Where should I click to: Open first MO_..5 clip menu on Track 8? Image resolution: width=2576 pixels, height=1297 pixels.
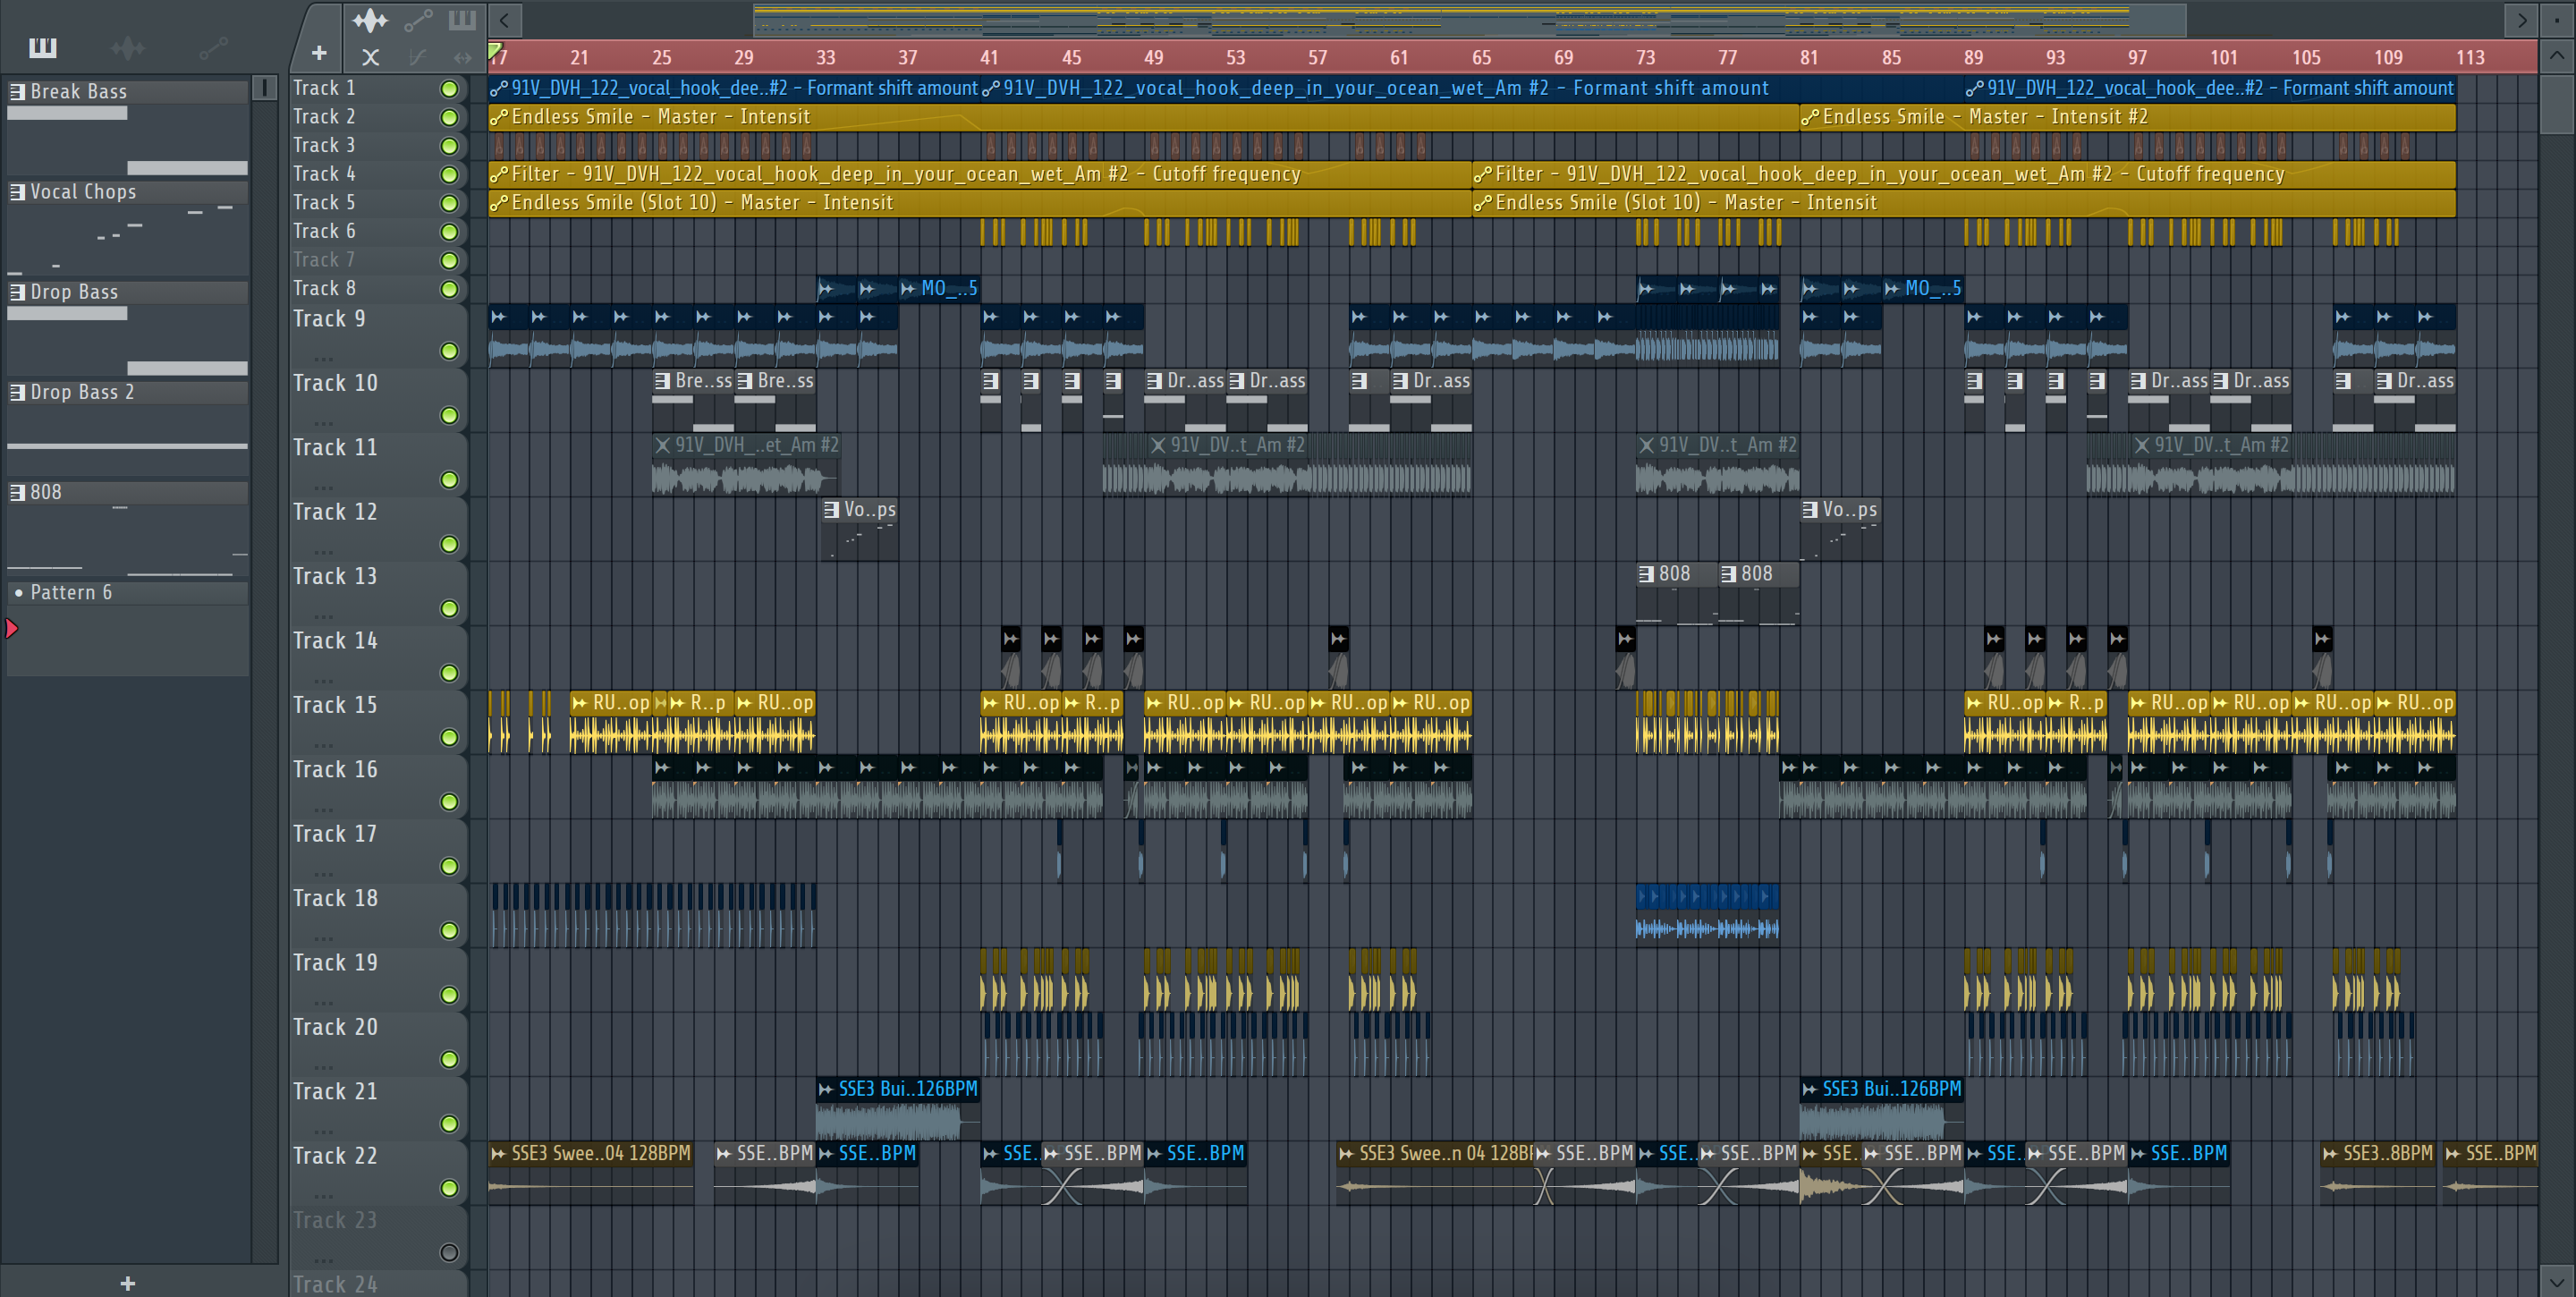point(908,289)
